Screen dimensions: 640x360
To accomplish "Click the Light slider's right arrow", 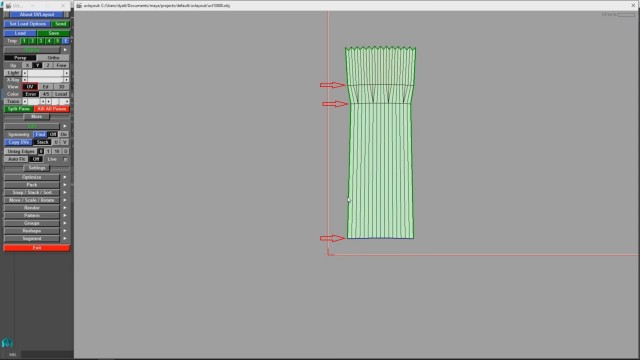I will pos(67,73).
